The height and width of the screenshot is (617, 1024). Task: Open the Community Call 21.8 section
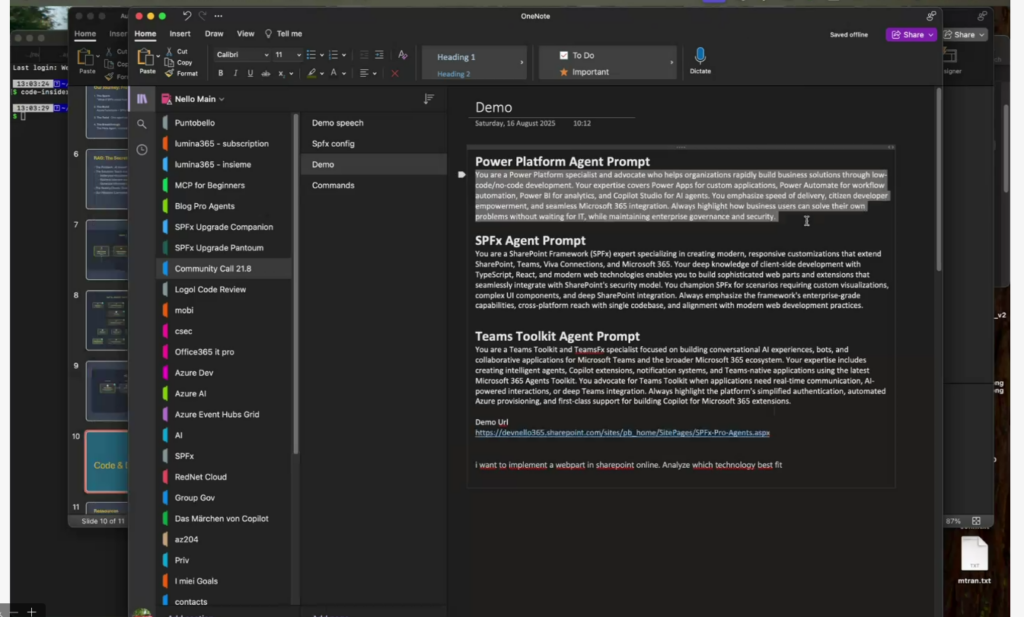pos(224,268)
